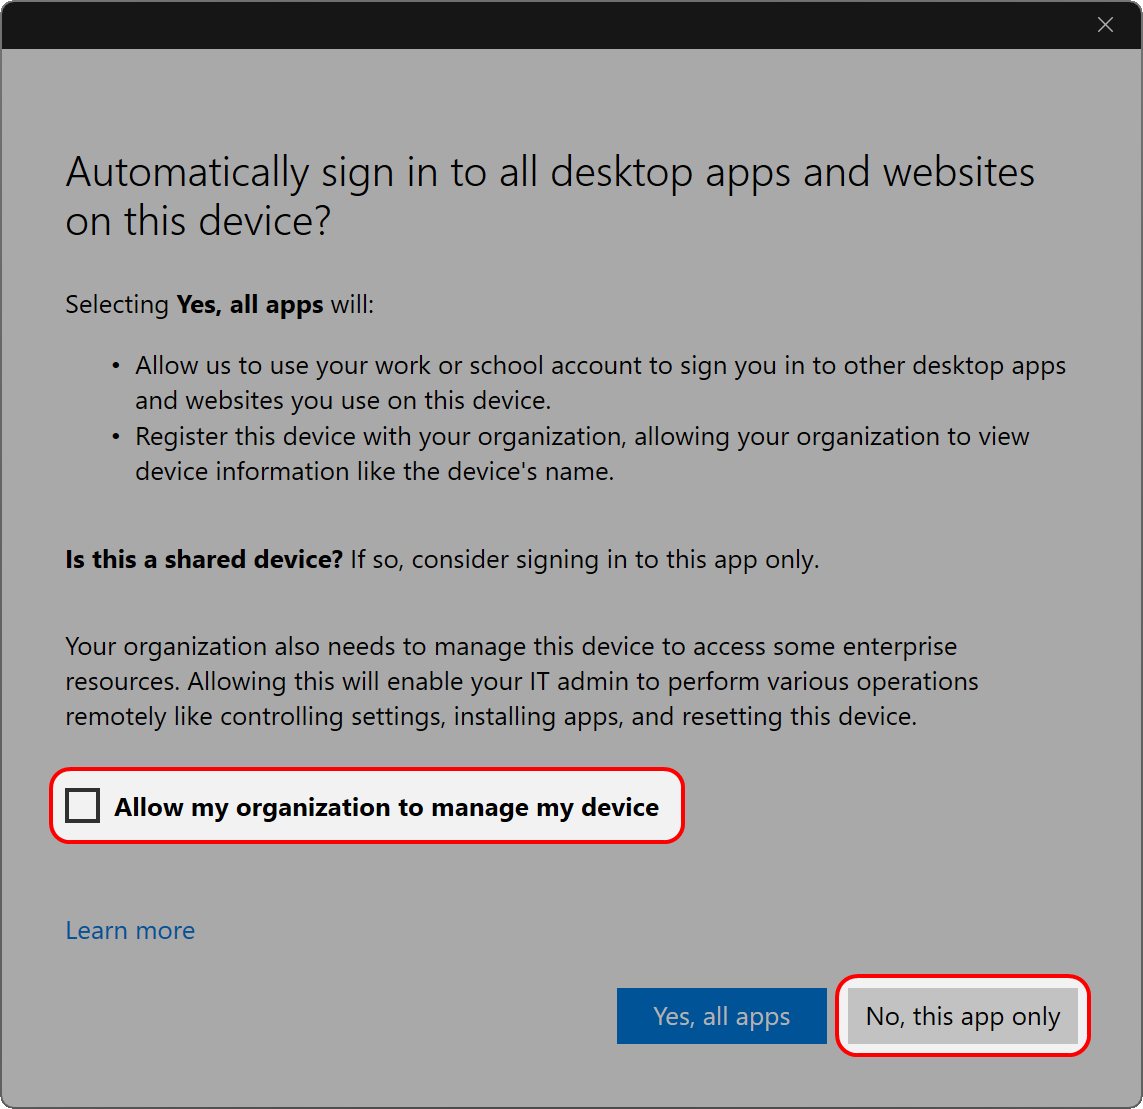
Task: Click the 'Allow my organization to manage my device' label
Action: pos(386,808)
